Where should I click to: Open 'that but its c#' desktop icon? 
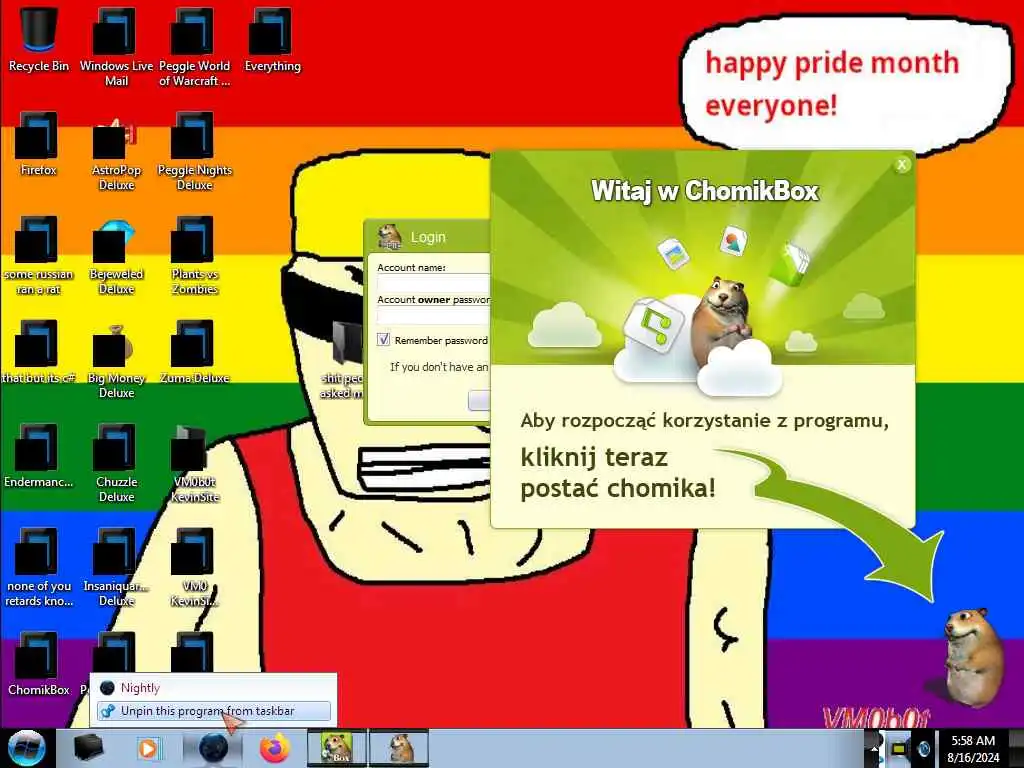coord(39,351)
